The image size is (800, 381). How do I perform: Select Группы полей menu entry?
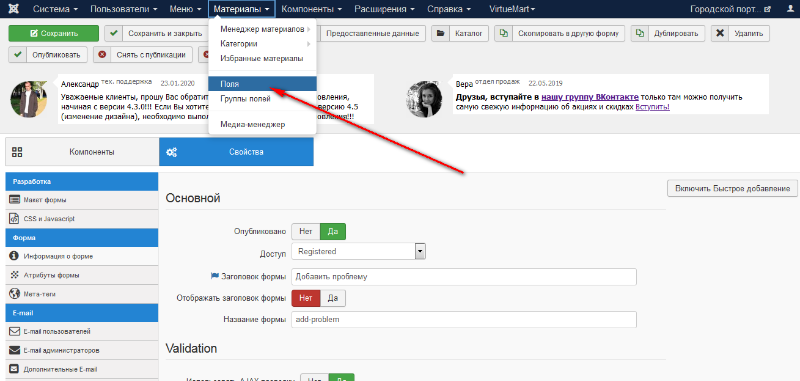click(x=263, y=99)
